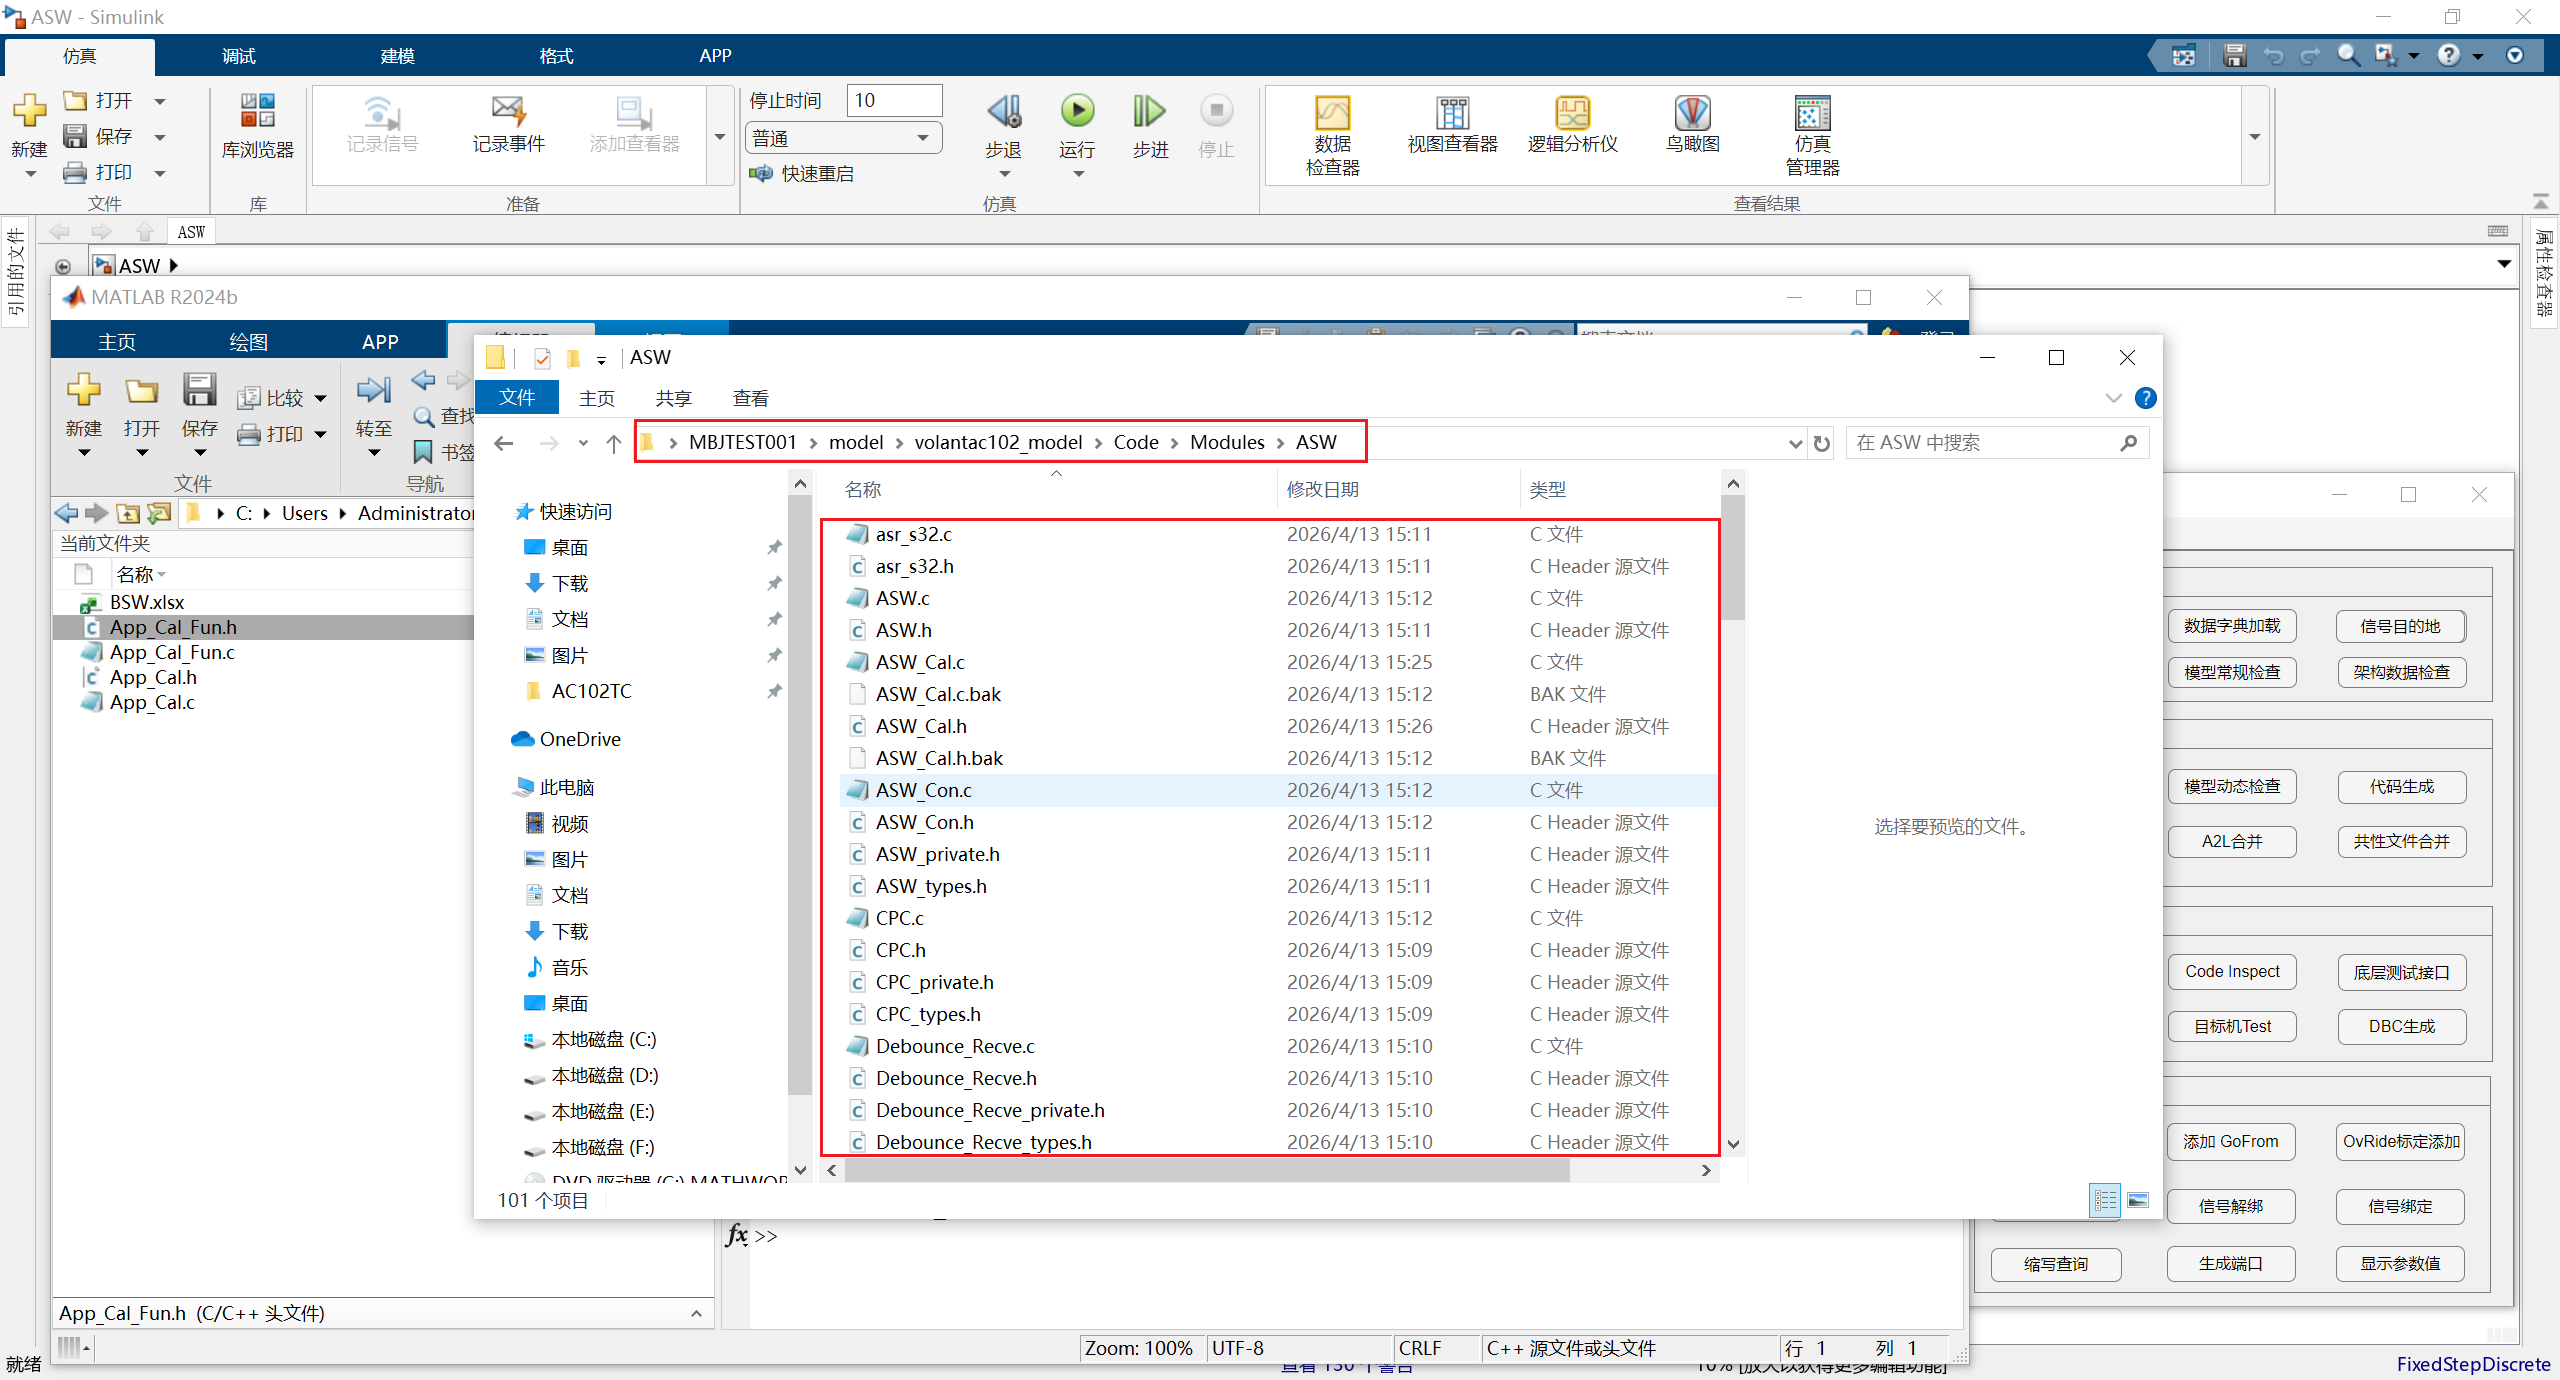The image size is (2560, 1380).
Task: Expand the Prepare (准备) gallery dropdown
Action: coord(719,136)
